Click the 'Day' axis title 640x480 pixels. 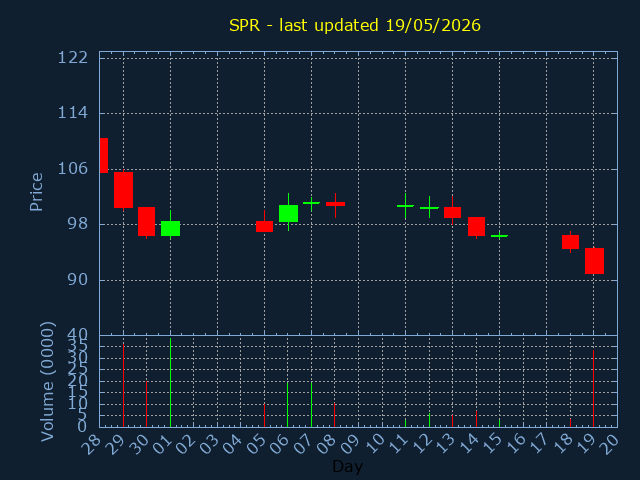(347, 466)
